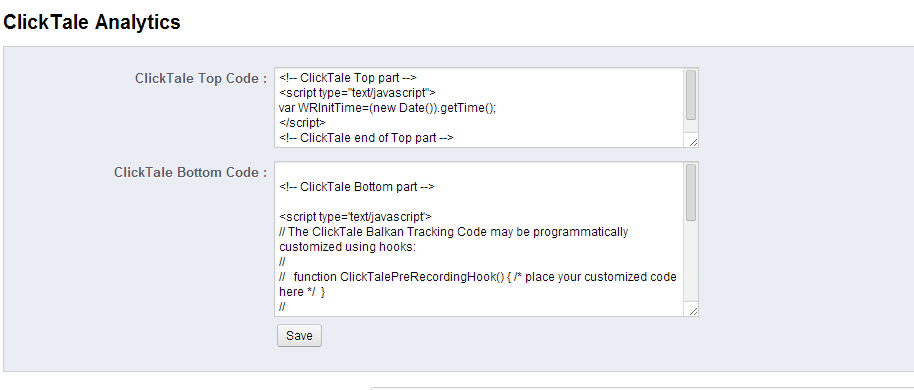Click the Save button
Viewport: 914px width, 390px height.
(299, 336)
